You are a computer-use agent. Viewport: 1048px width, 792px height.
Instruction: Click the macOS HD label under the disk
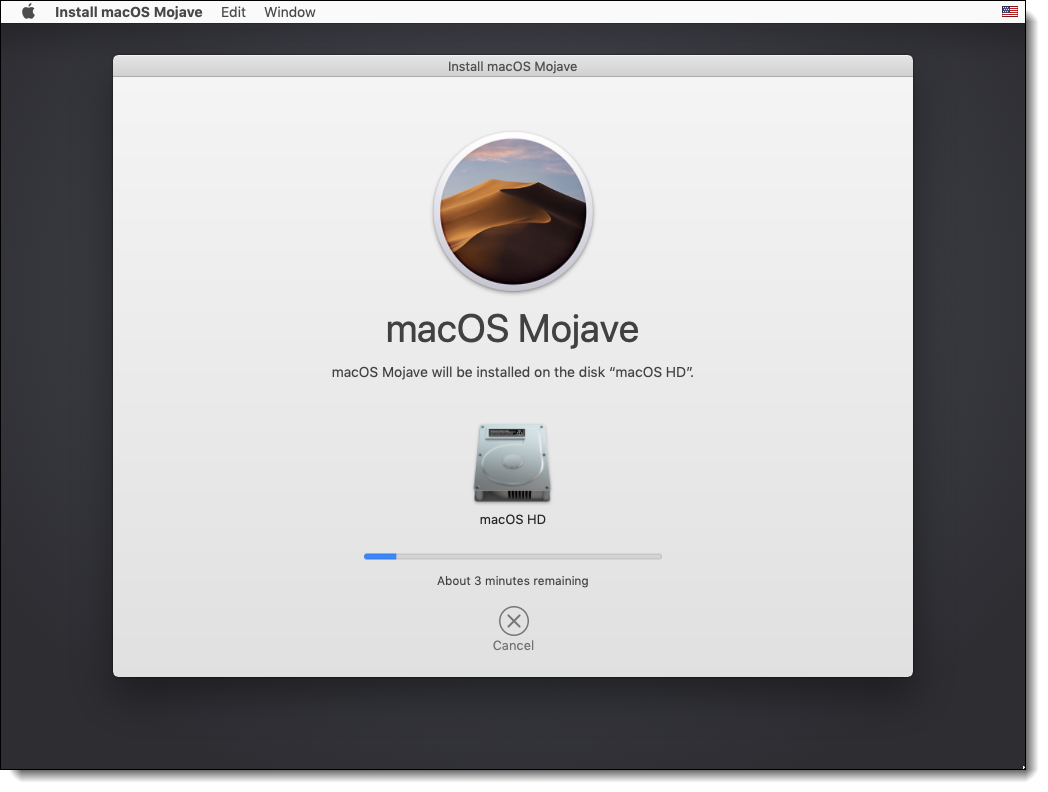tap(512, 520)
